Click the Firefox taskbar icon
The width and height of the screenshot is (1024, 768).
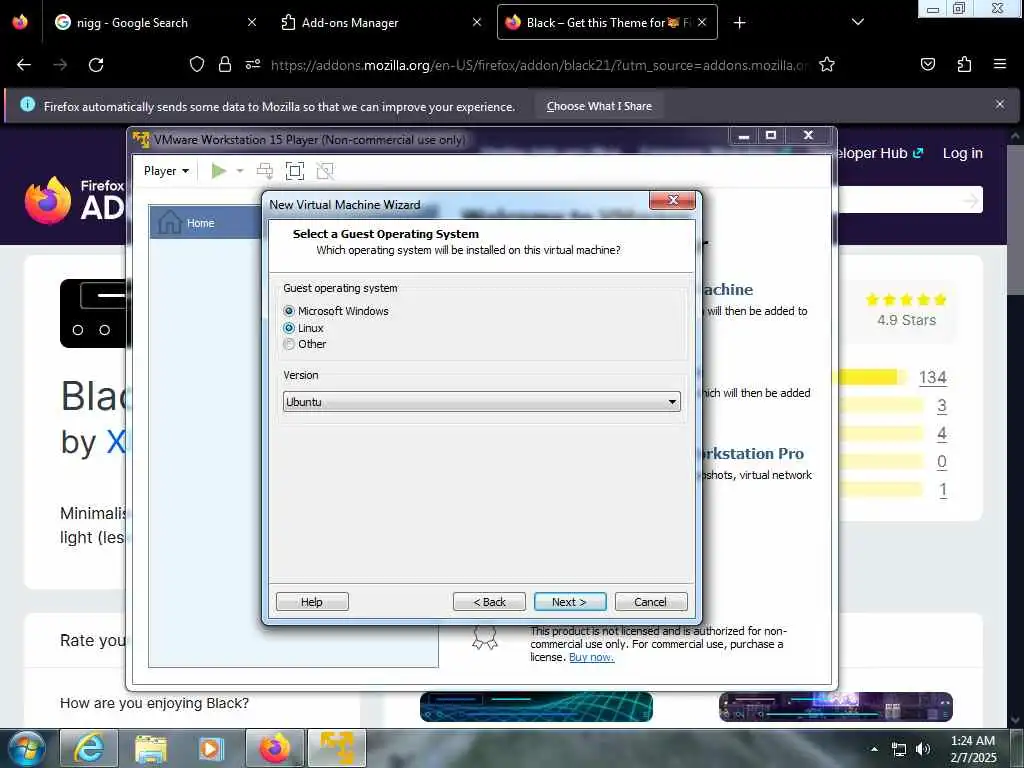[x=274, y=748]
